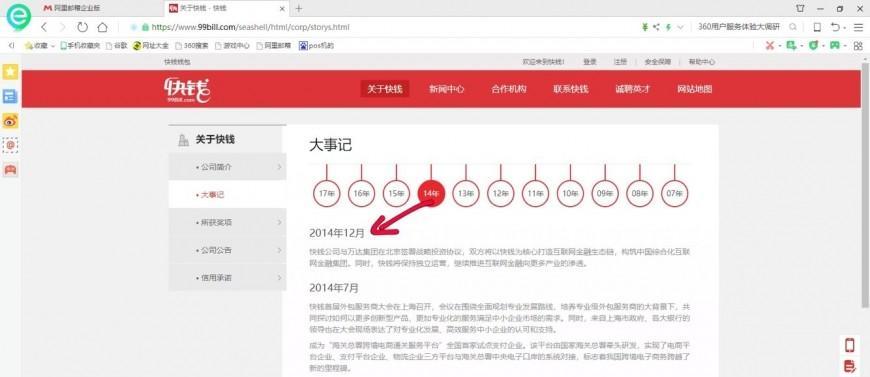Expand the 收藏 favorites dropdown arrow
This screenshot has height=377, width=870.
coord(53,46)
